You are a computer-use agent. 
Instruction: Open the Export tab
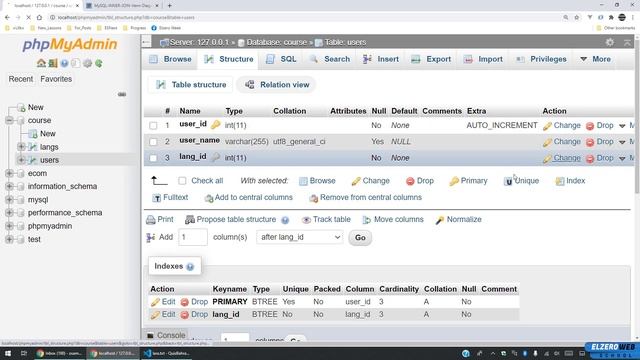pyautogui.click(x=431, y=59)
